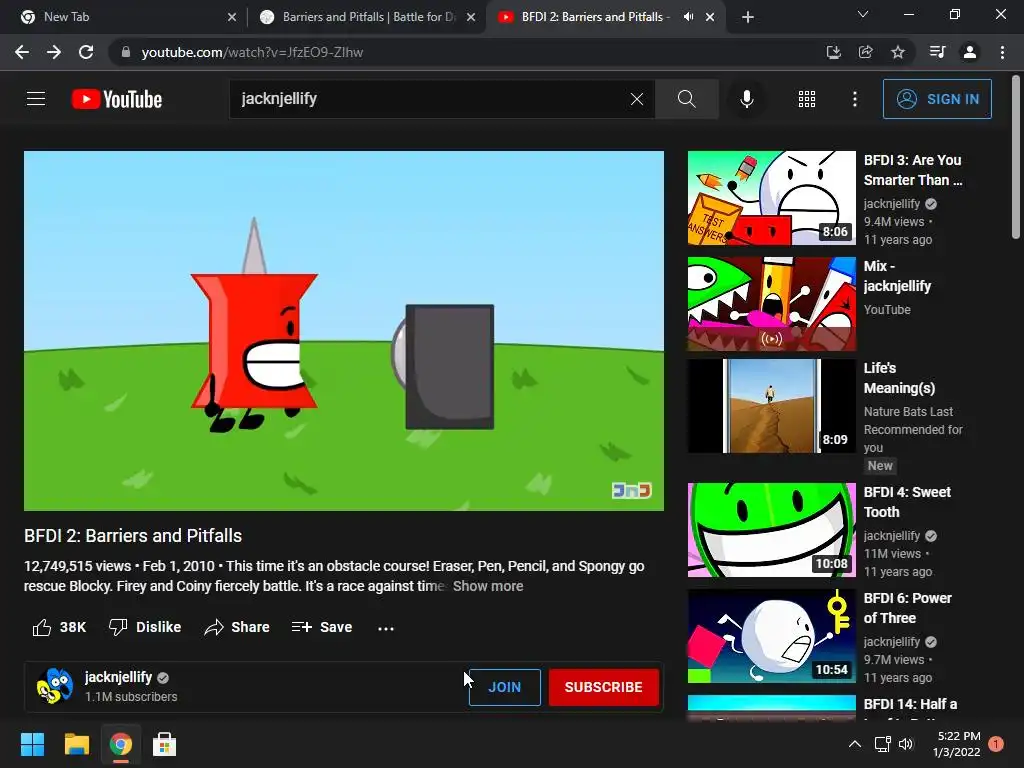The image size is (1024, 768).
Task: Close the New Tab tab
Action: (x=232, y=17)
